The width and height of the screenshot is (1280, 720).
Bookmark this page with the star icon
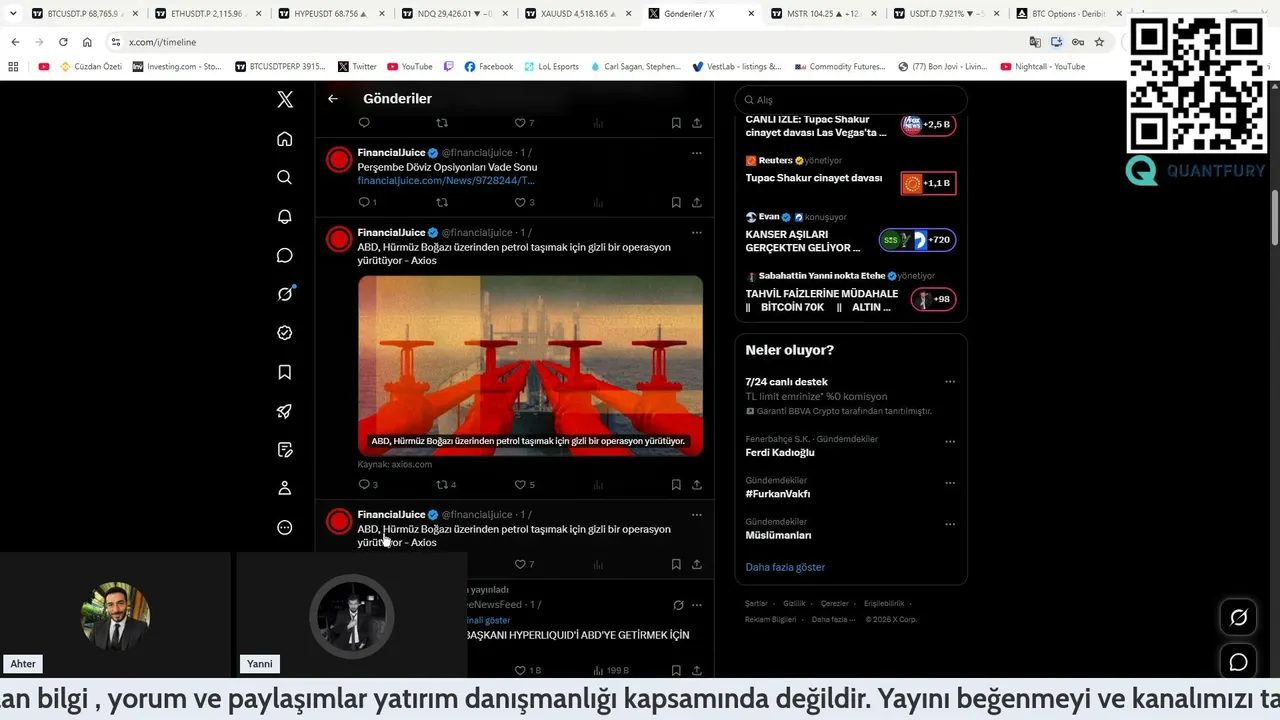coord(1099,42)
